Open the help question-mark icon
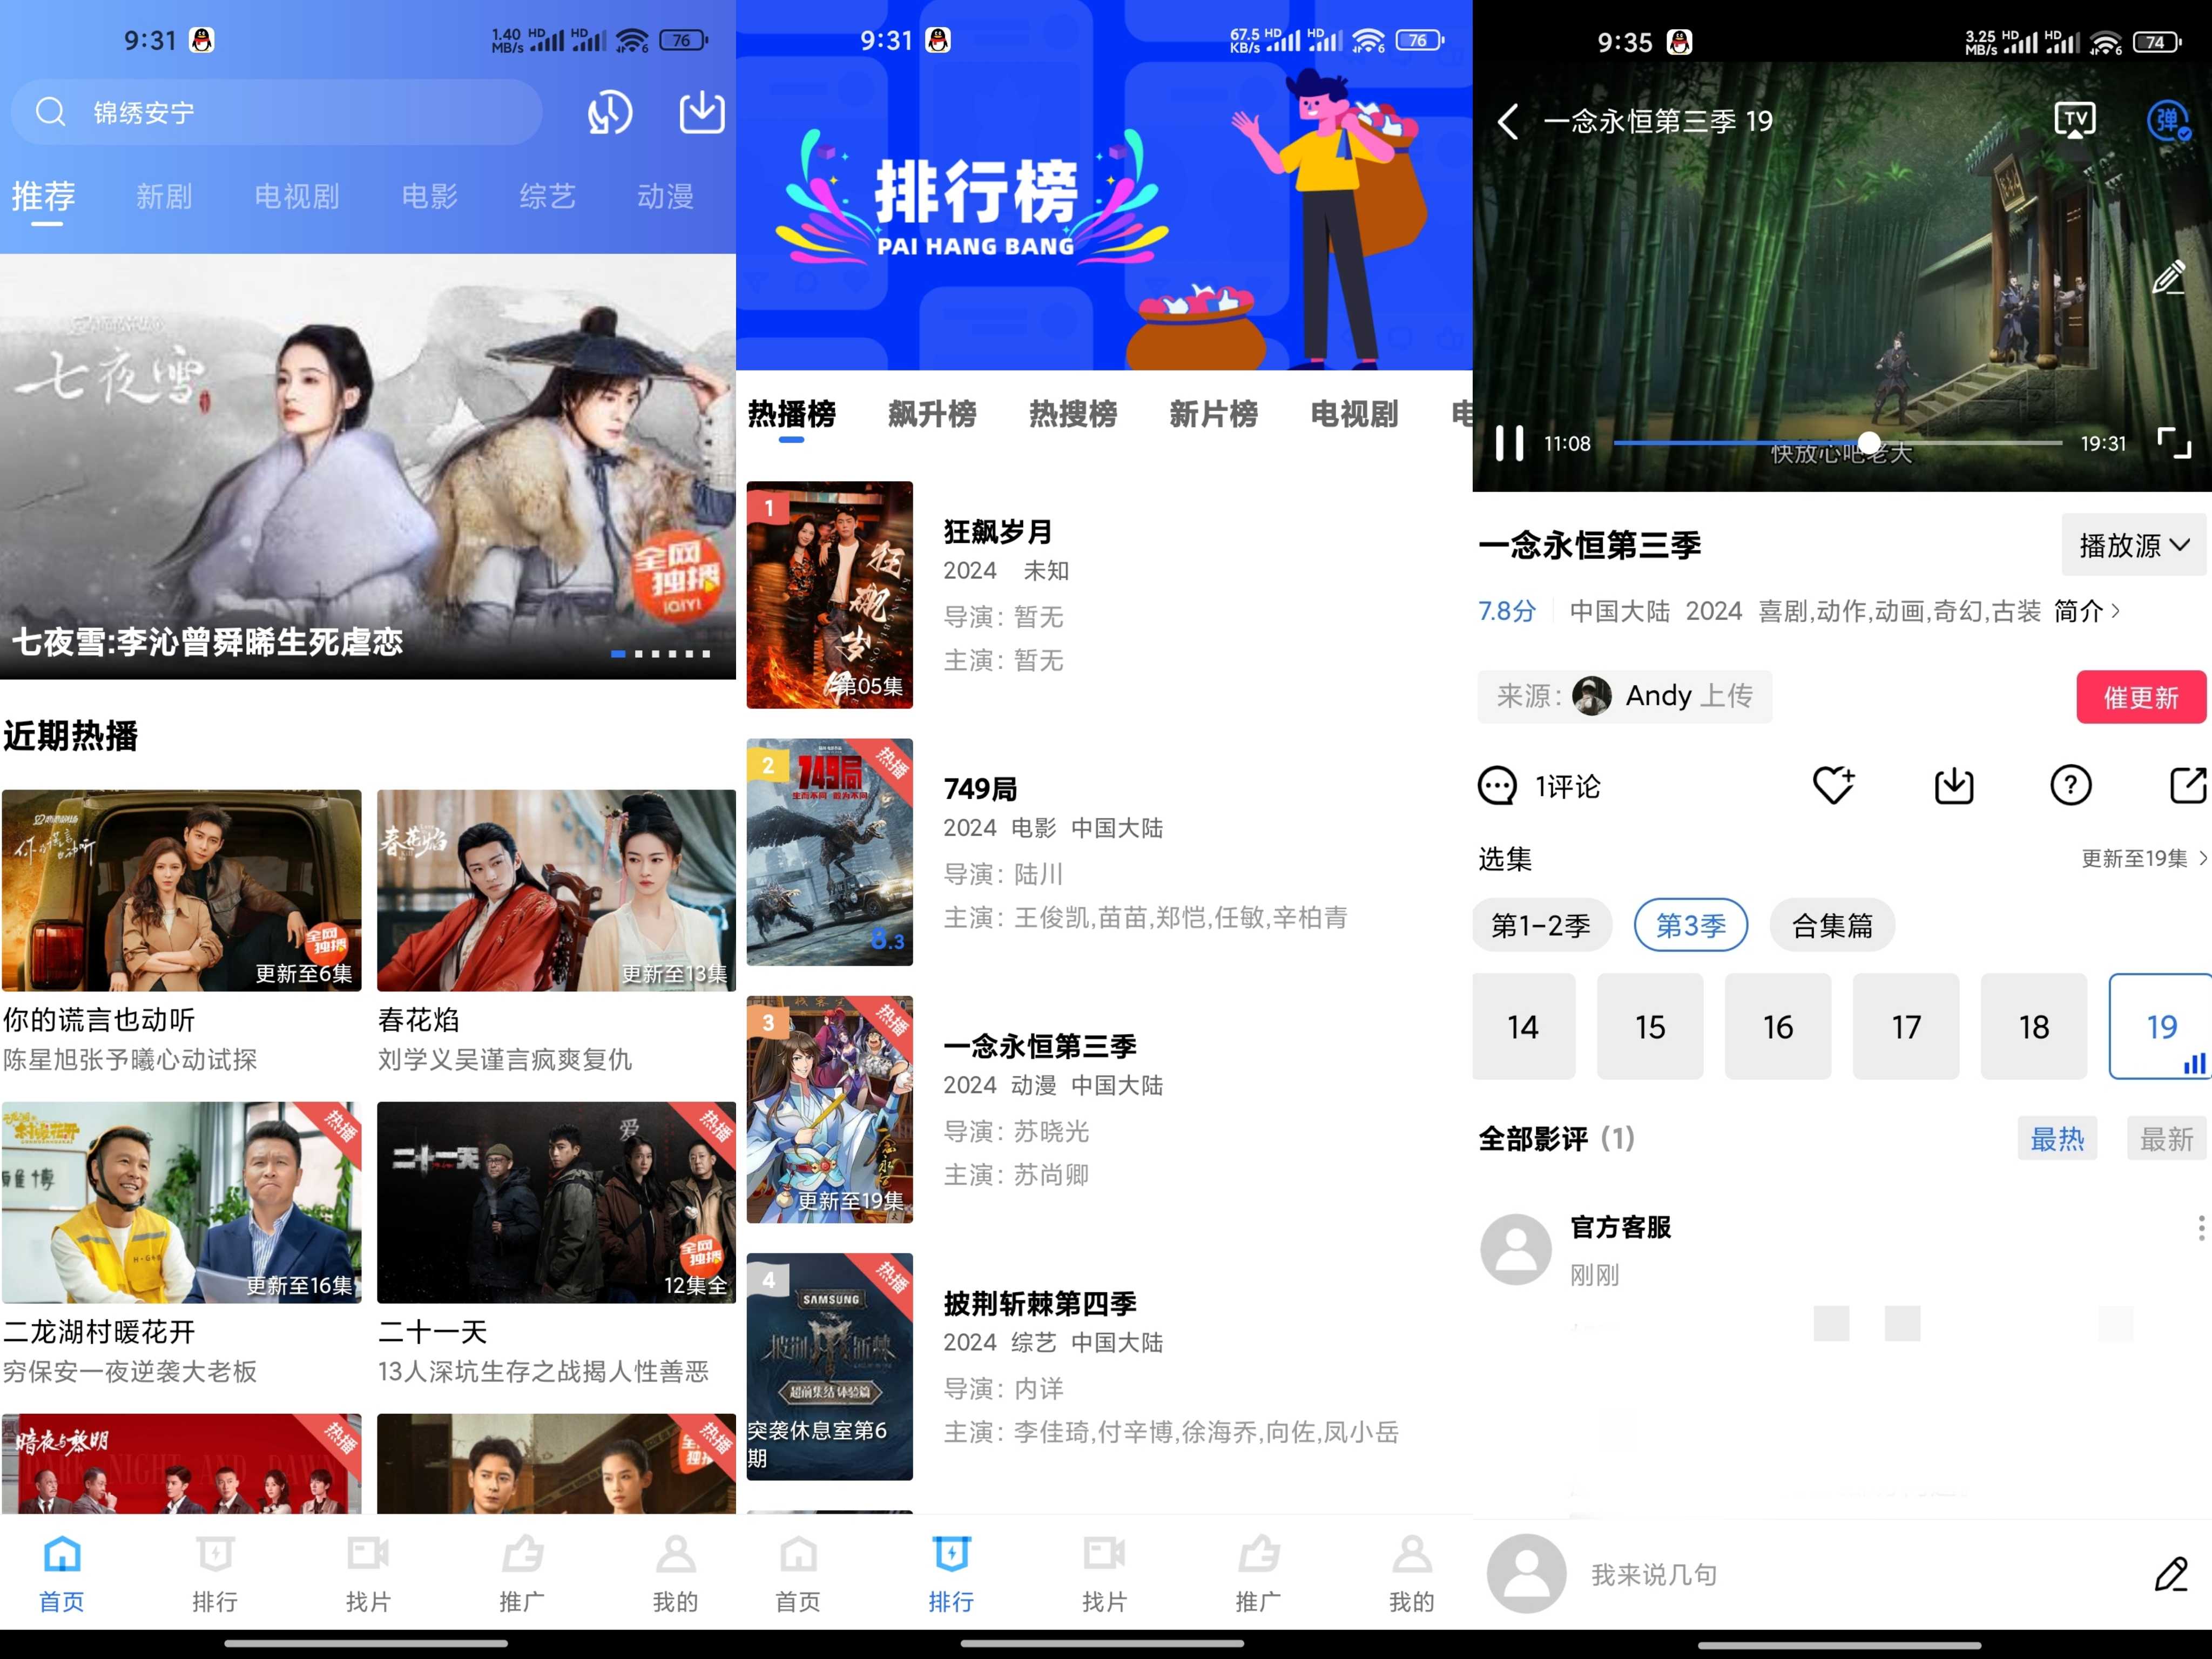 [x=2071, y=785]
